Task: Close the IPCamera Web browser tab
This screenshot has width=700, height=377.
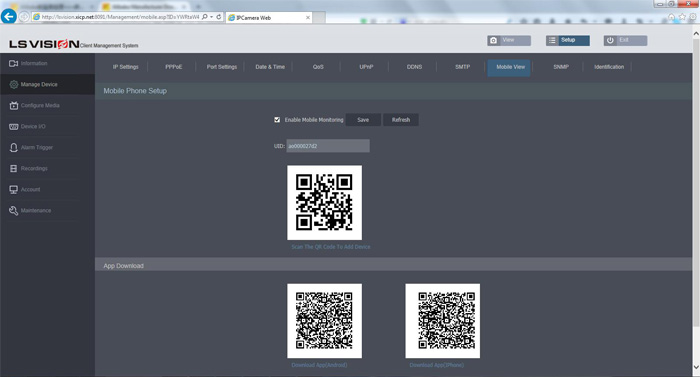Action: click(308, 17)
